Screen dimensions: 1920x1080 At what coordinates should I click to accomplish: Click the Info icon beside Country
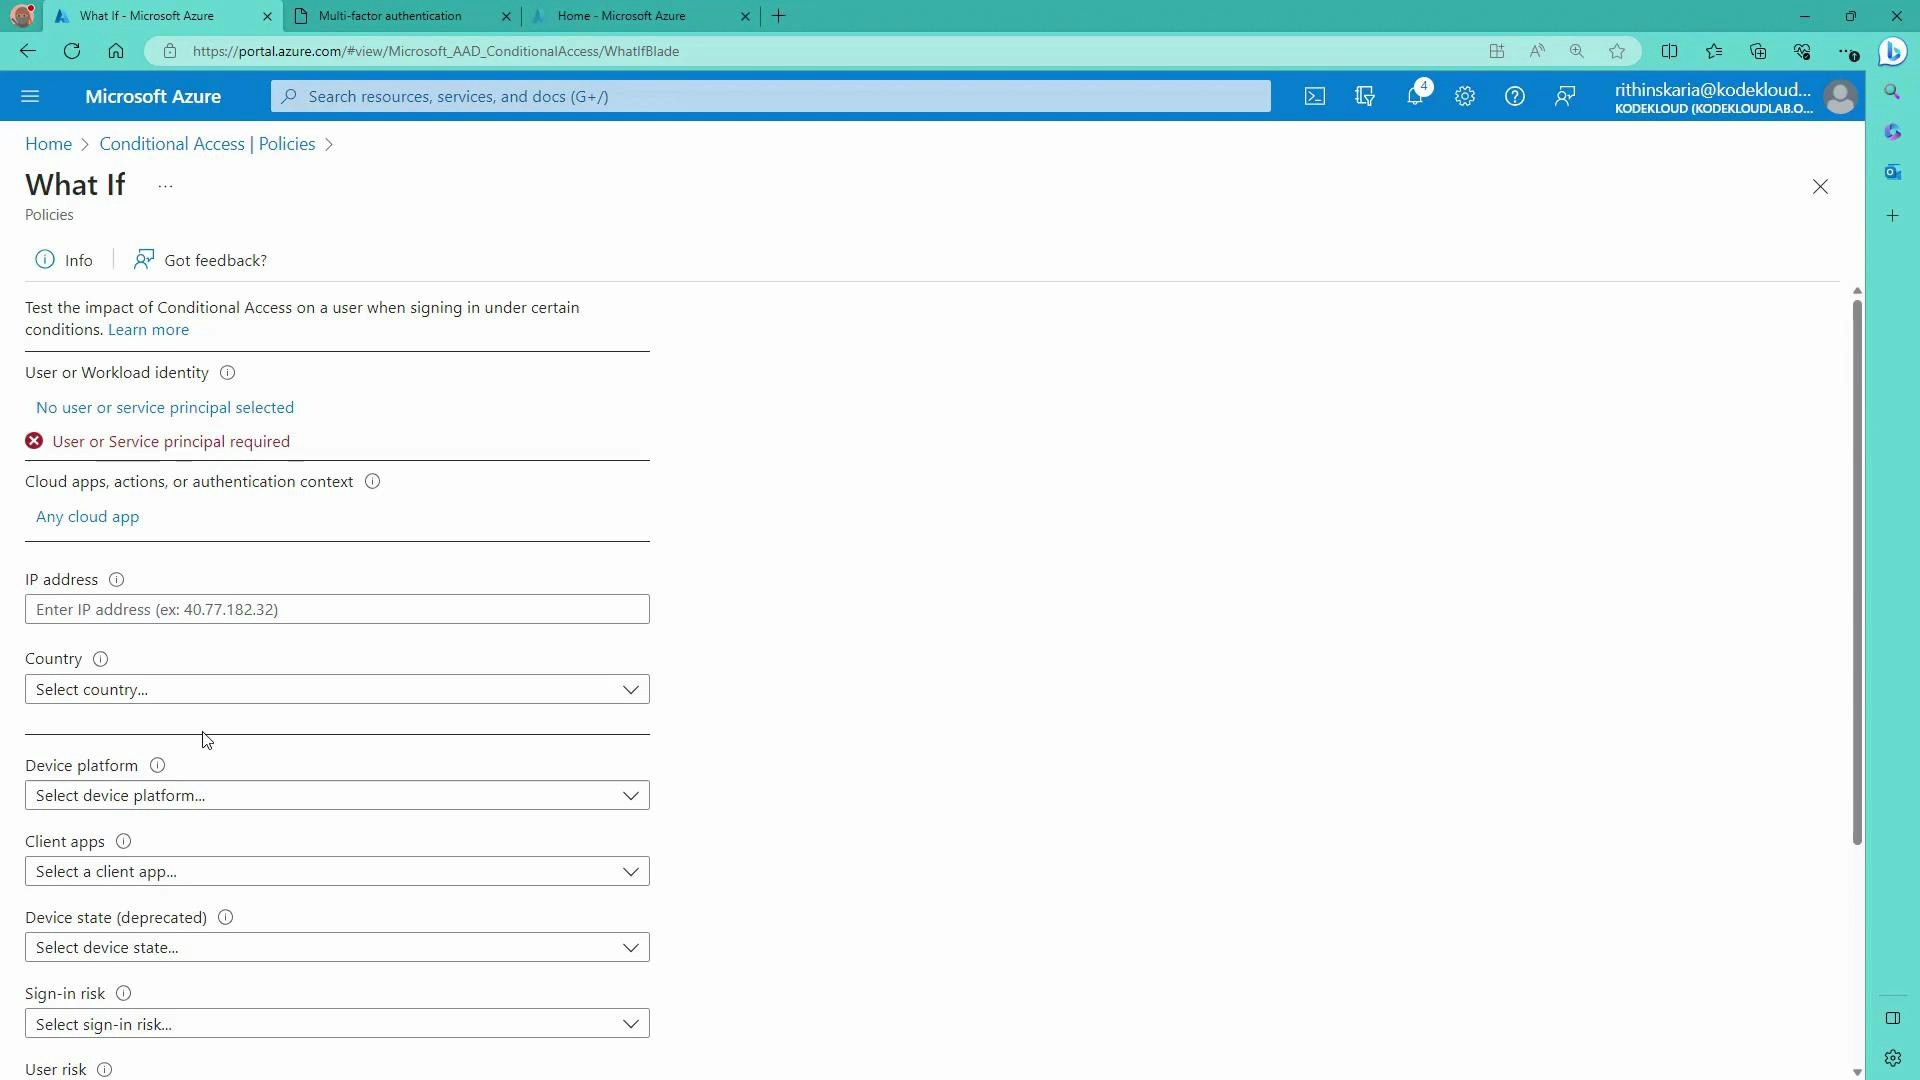100,659
